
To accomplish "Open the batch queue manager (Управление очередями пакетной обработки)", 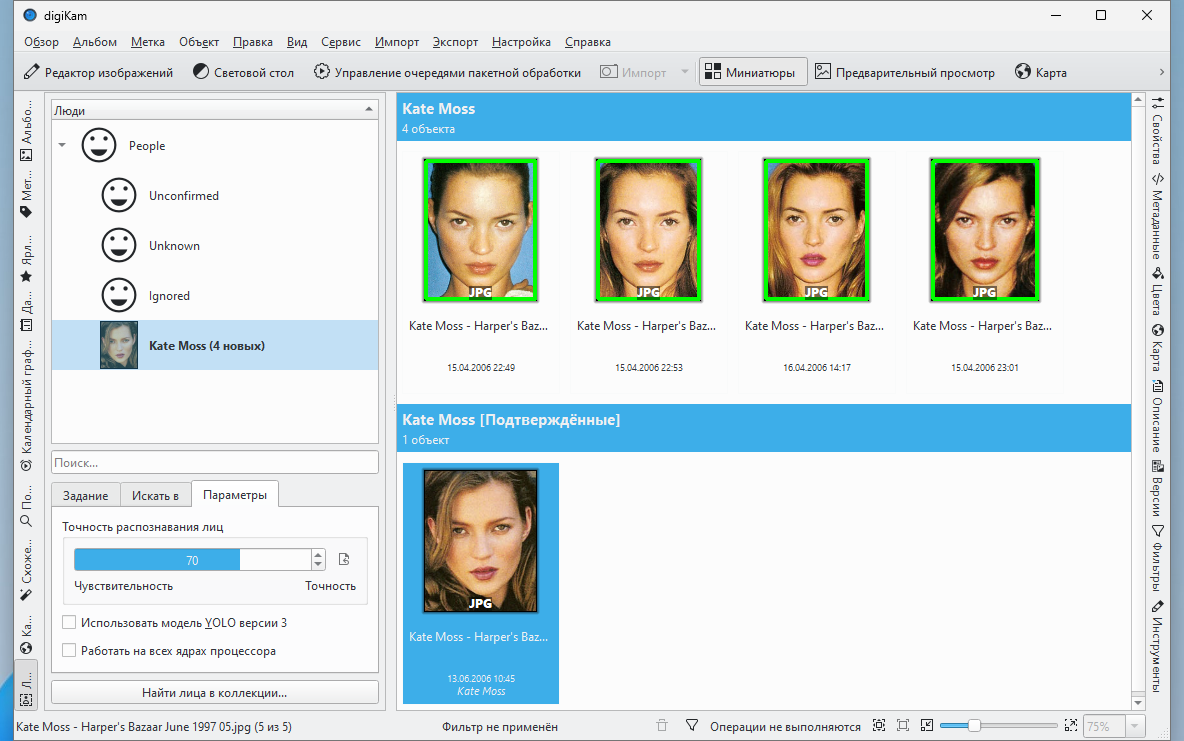I will (x=448, y=73).
